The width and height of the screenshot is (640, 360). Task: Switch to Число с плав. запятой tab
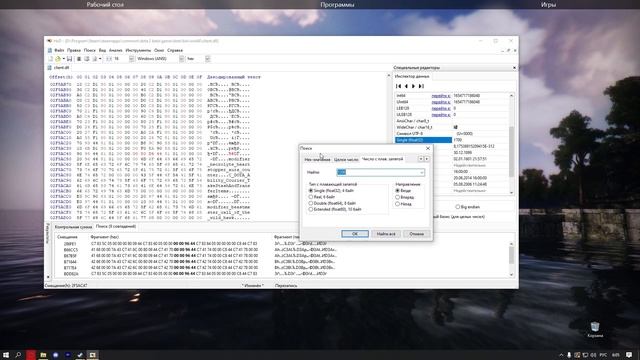[382, 159]
